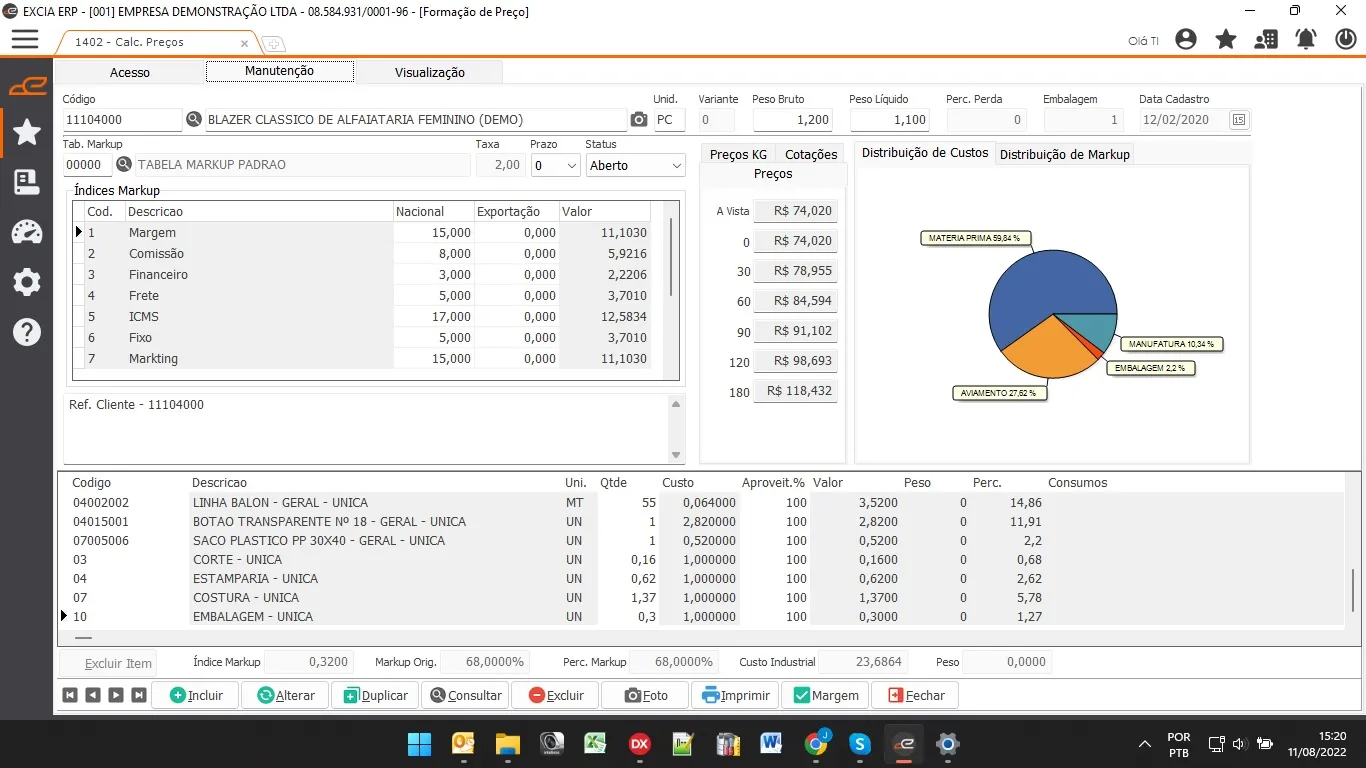Click the Peso Bruto field
This screenshot has height=768, width=1366.
794,120
